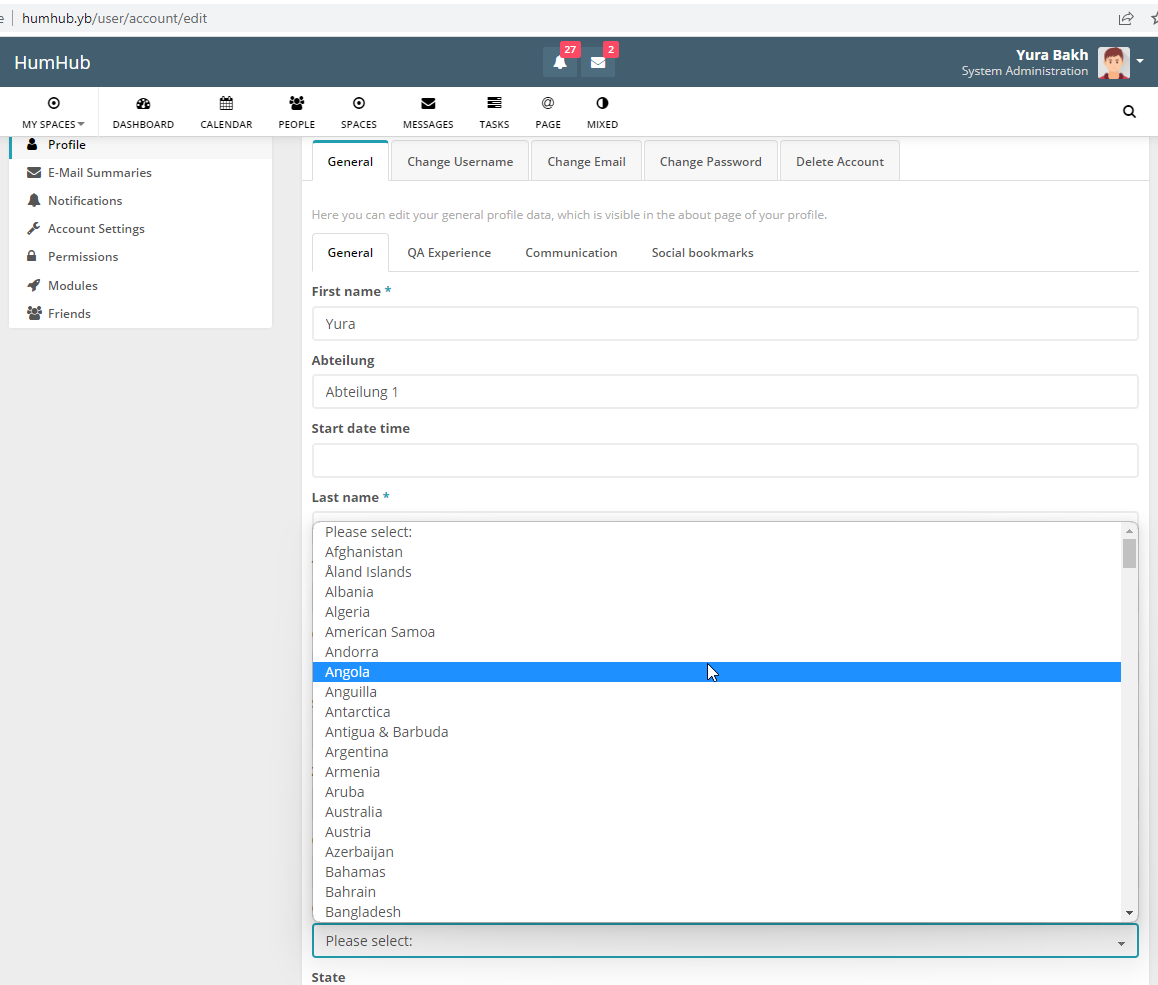This screenshot has width=1158, height=985.
Task: Open the Dashboard
Action: 143,110
